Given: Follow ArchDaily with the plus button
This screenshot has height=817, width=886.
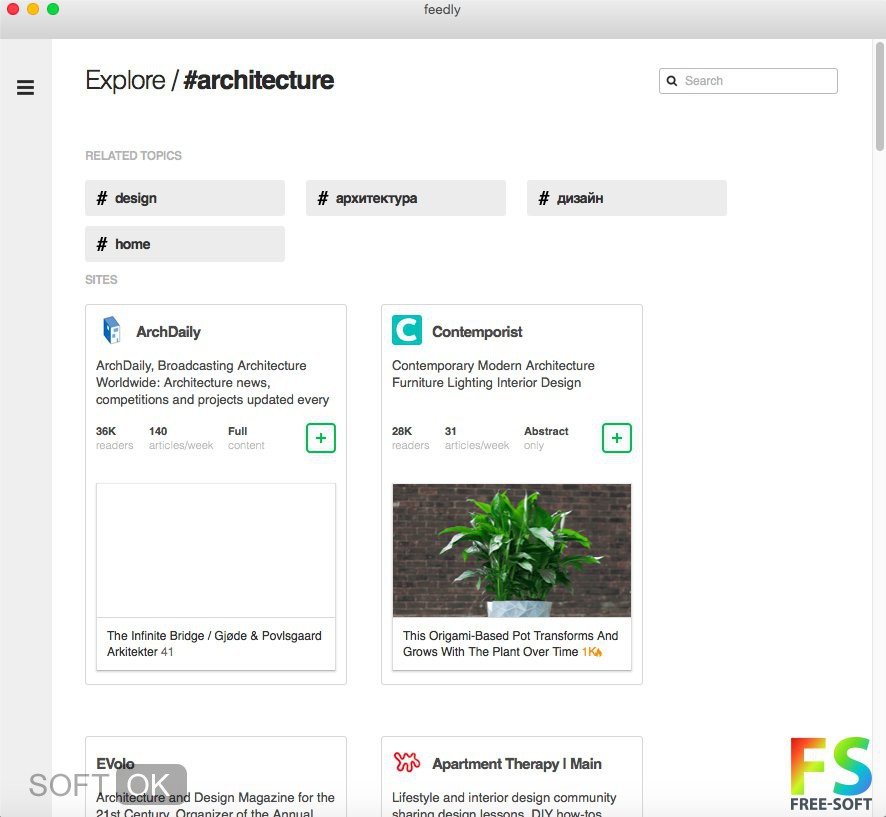Looking at the screenshot, I should pos(321,438).
